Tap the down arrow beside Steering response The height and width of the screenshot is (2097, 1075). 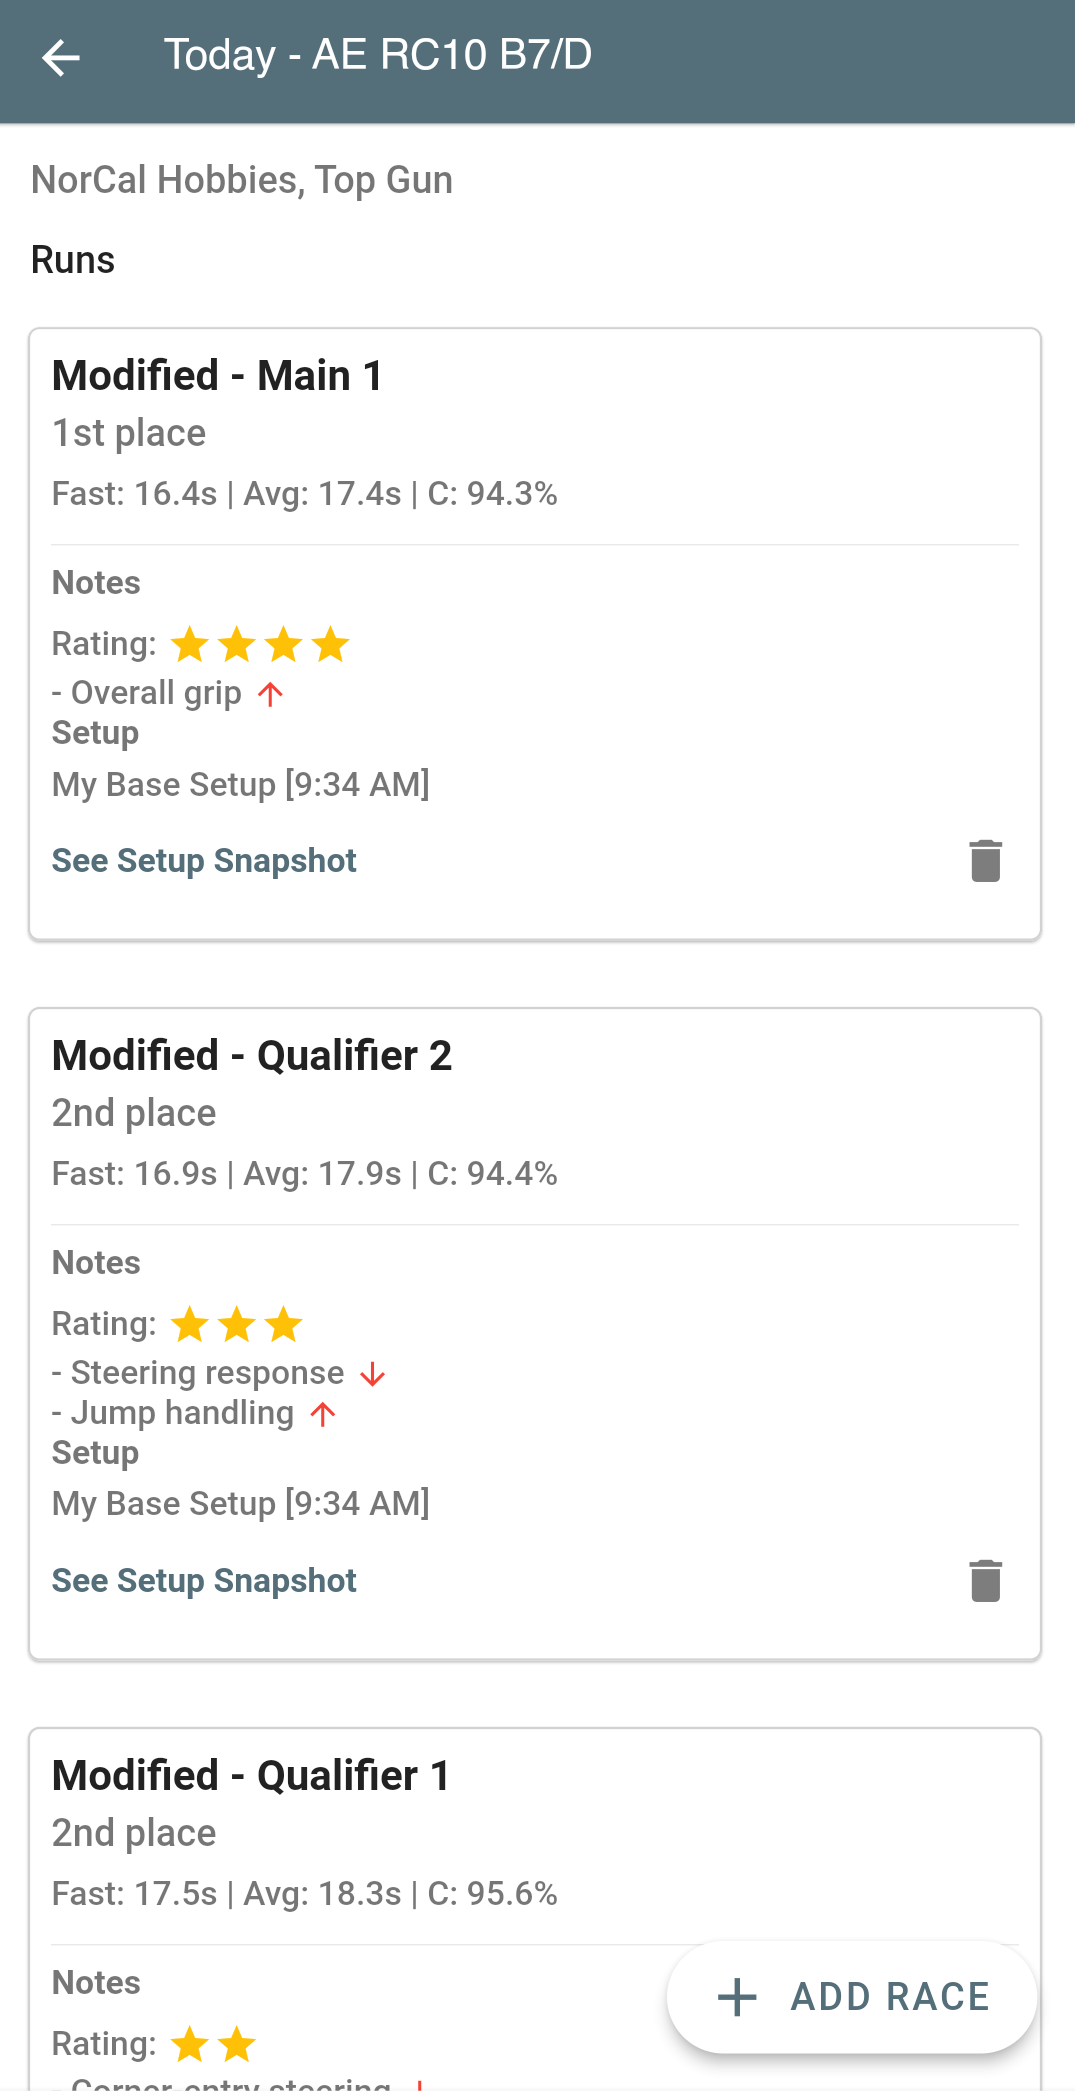point(373,1374)
